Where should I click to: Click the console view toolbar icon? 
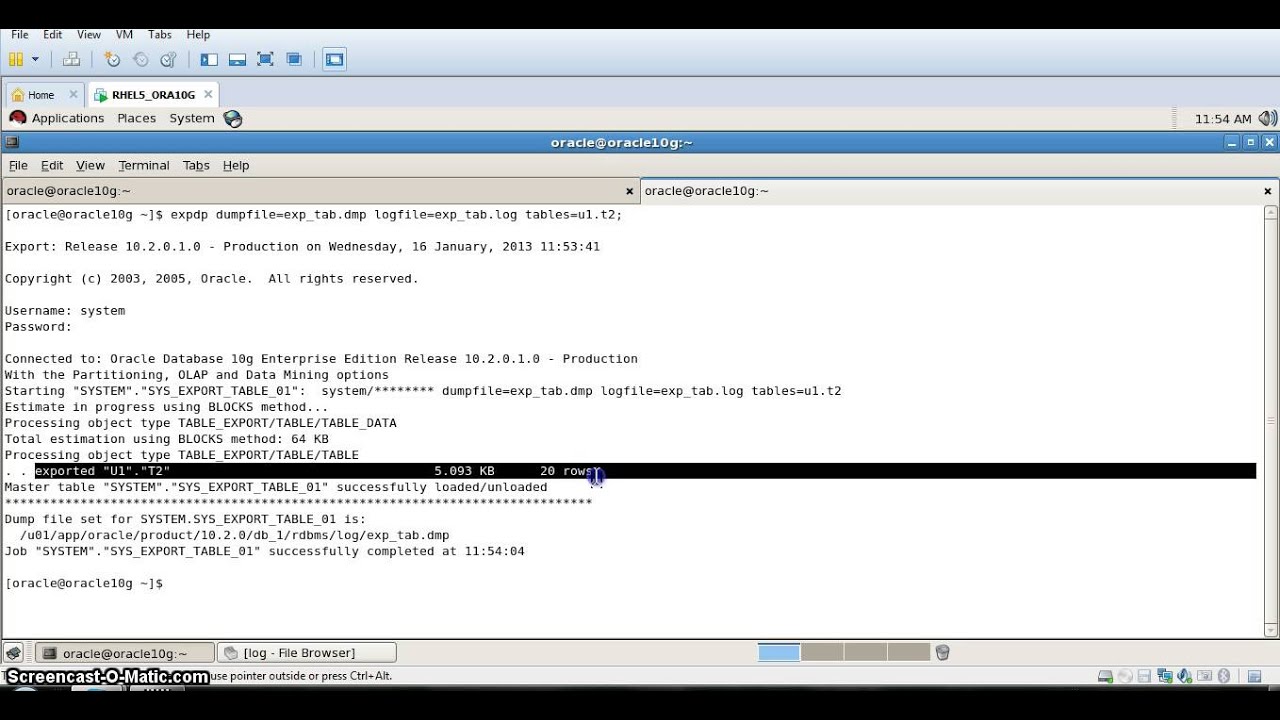[334, 59]
